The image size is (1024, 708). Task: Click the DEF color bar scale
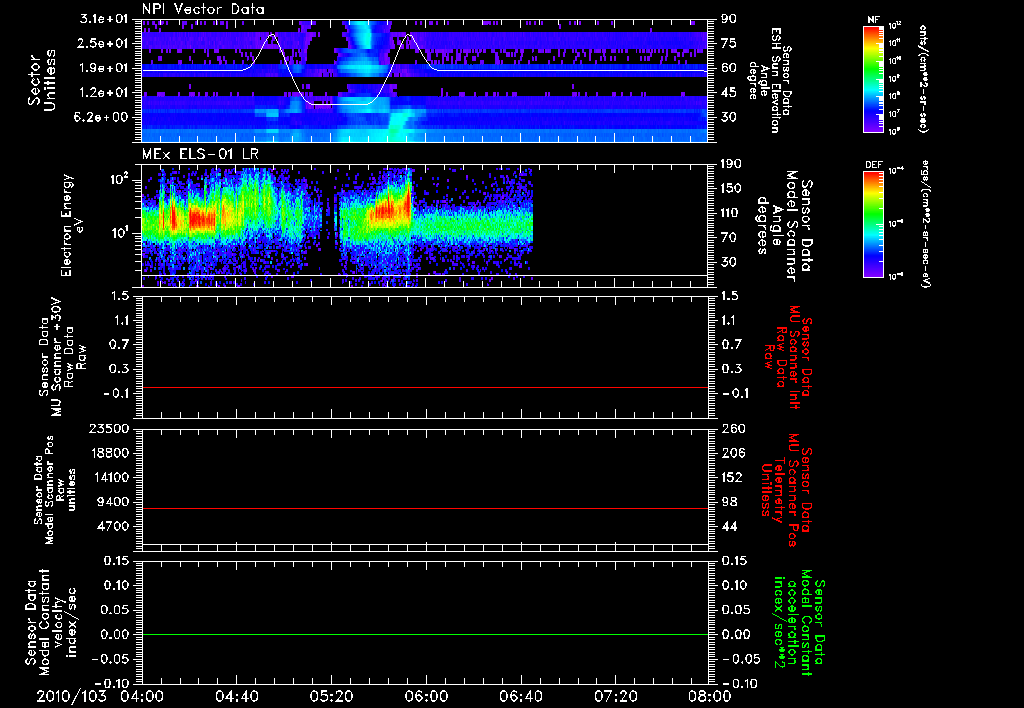[874, 224]
